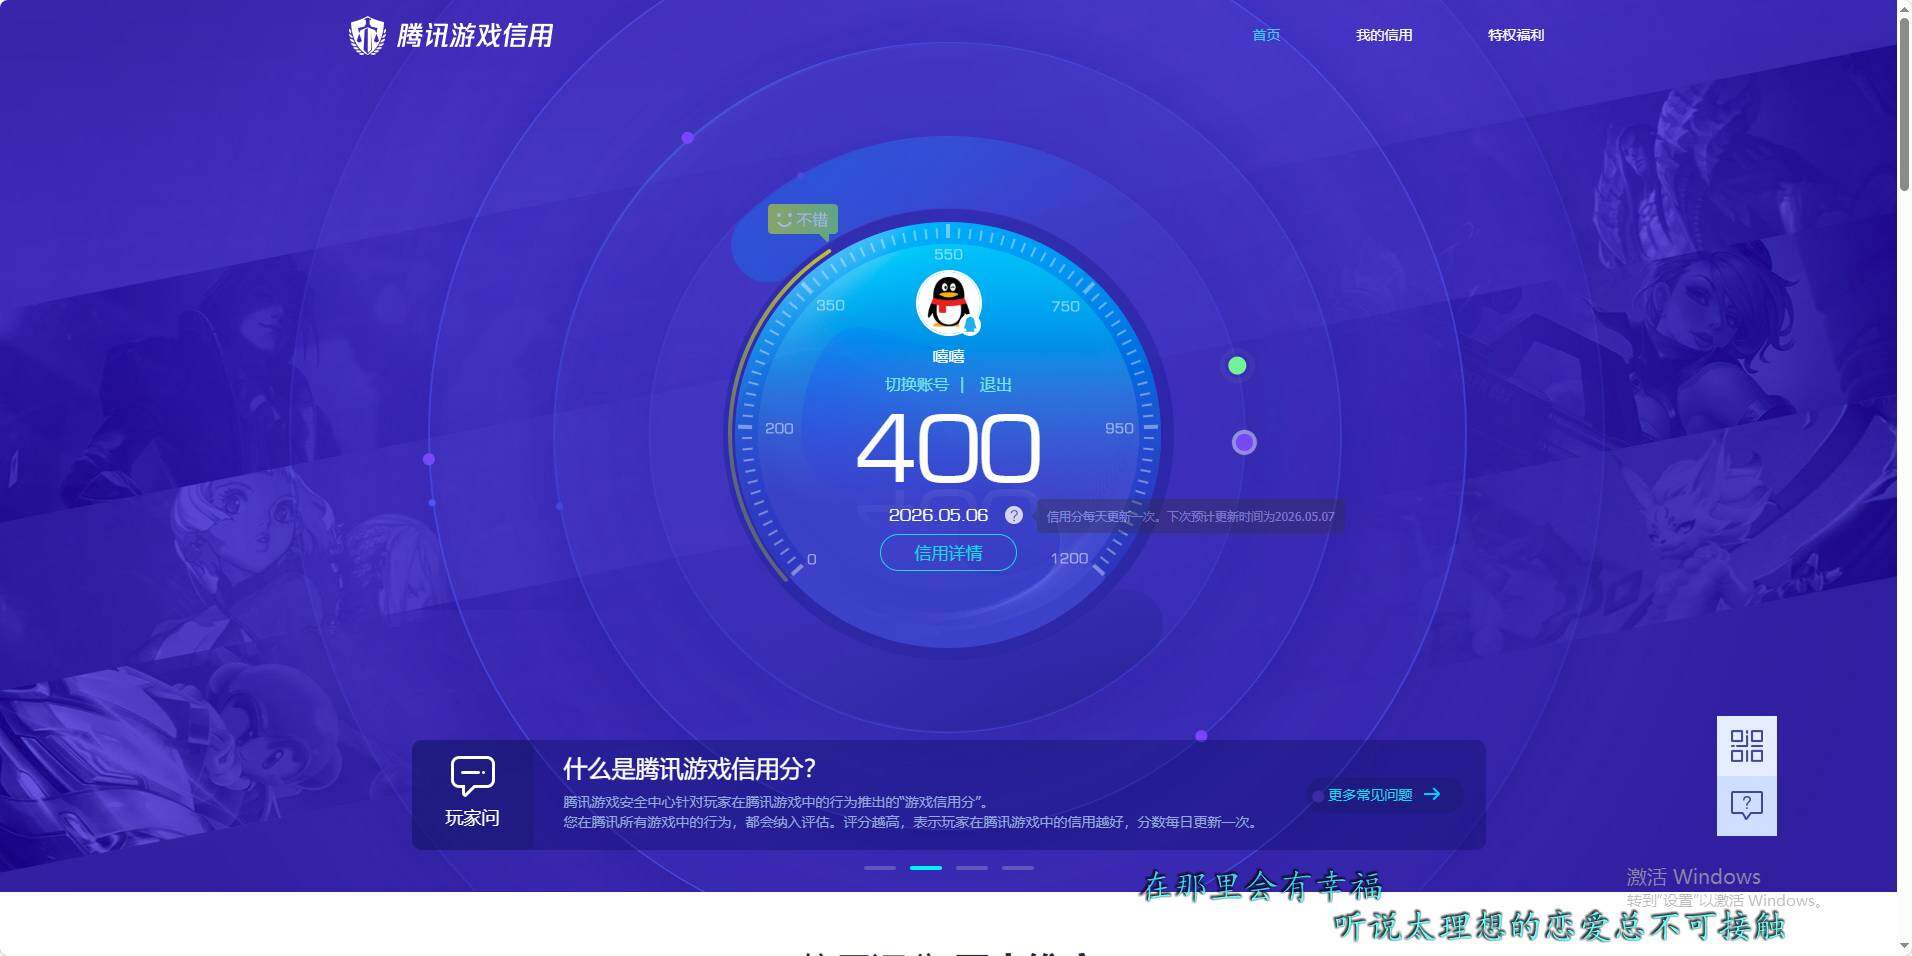Click the 什么是腾讯游戏信用分? heading
This screenshot has width=1912, height=956.
click(689, 769)
